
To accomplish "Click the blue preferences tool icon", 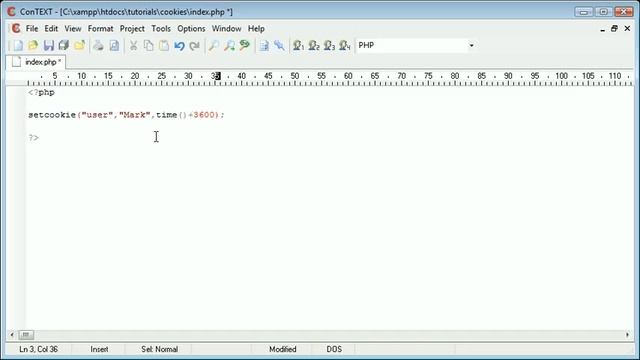I will point(279,45).
